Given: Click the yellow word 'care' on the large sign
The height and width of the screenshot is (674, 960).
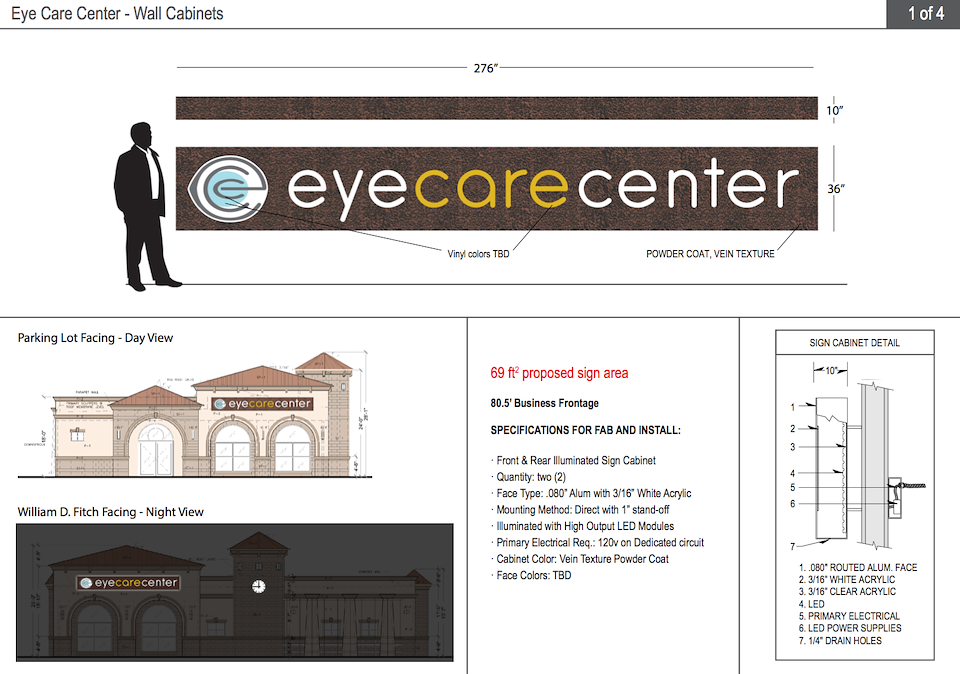Looking at the screenshot, I should 490,187.
